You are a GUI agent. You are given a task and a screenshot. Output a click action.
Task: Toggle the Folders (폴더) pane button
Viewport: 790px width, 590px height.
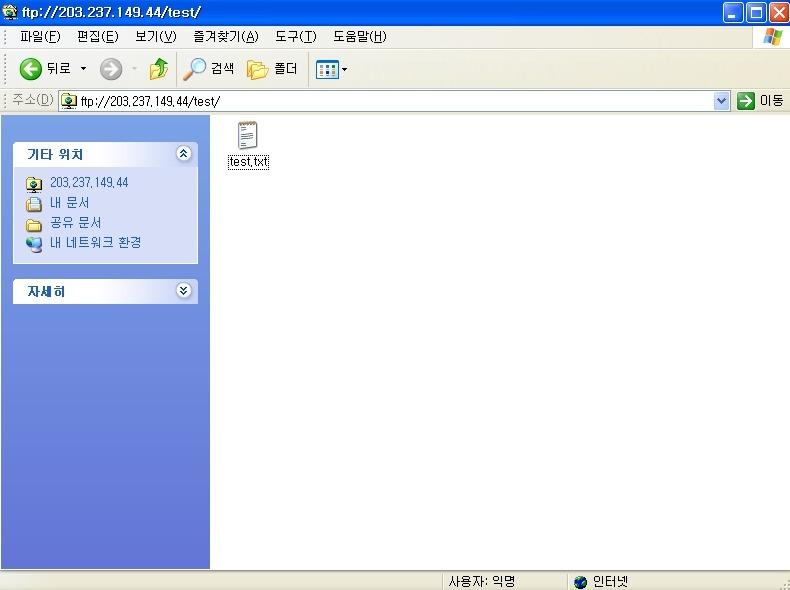272,69
